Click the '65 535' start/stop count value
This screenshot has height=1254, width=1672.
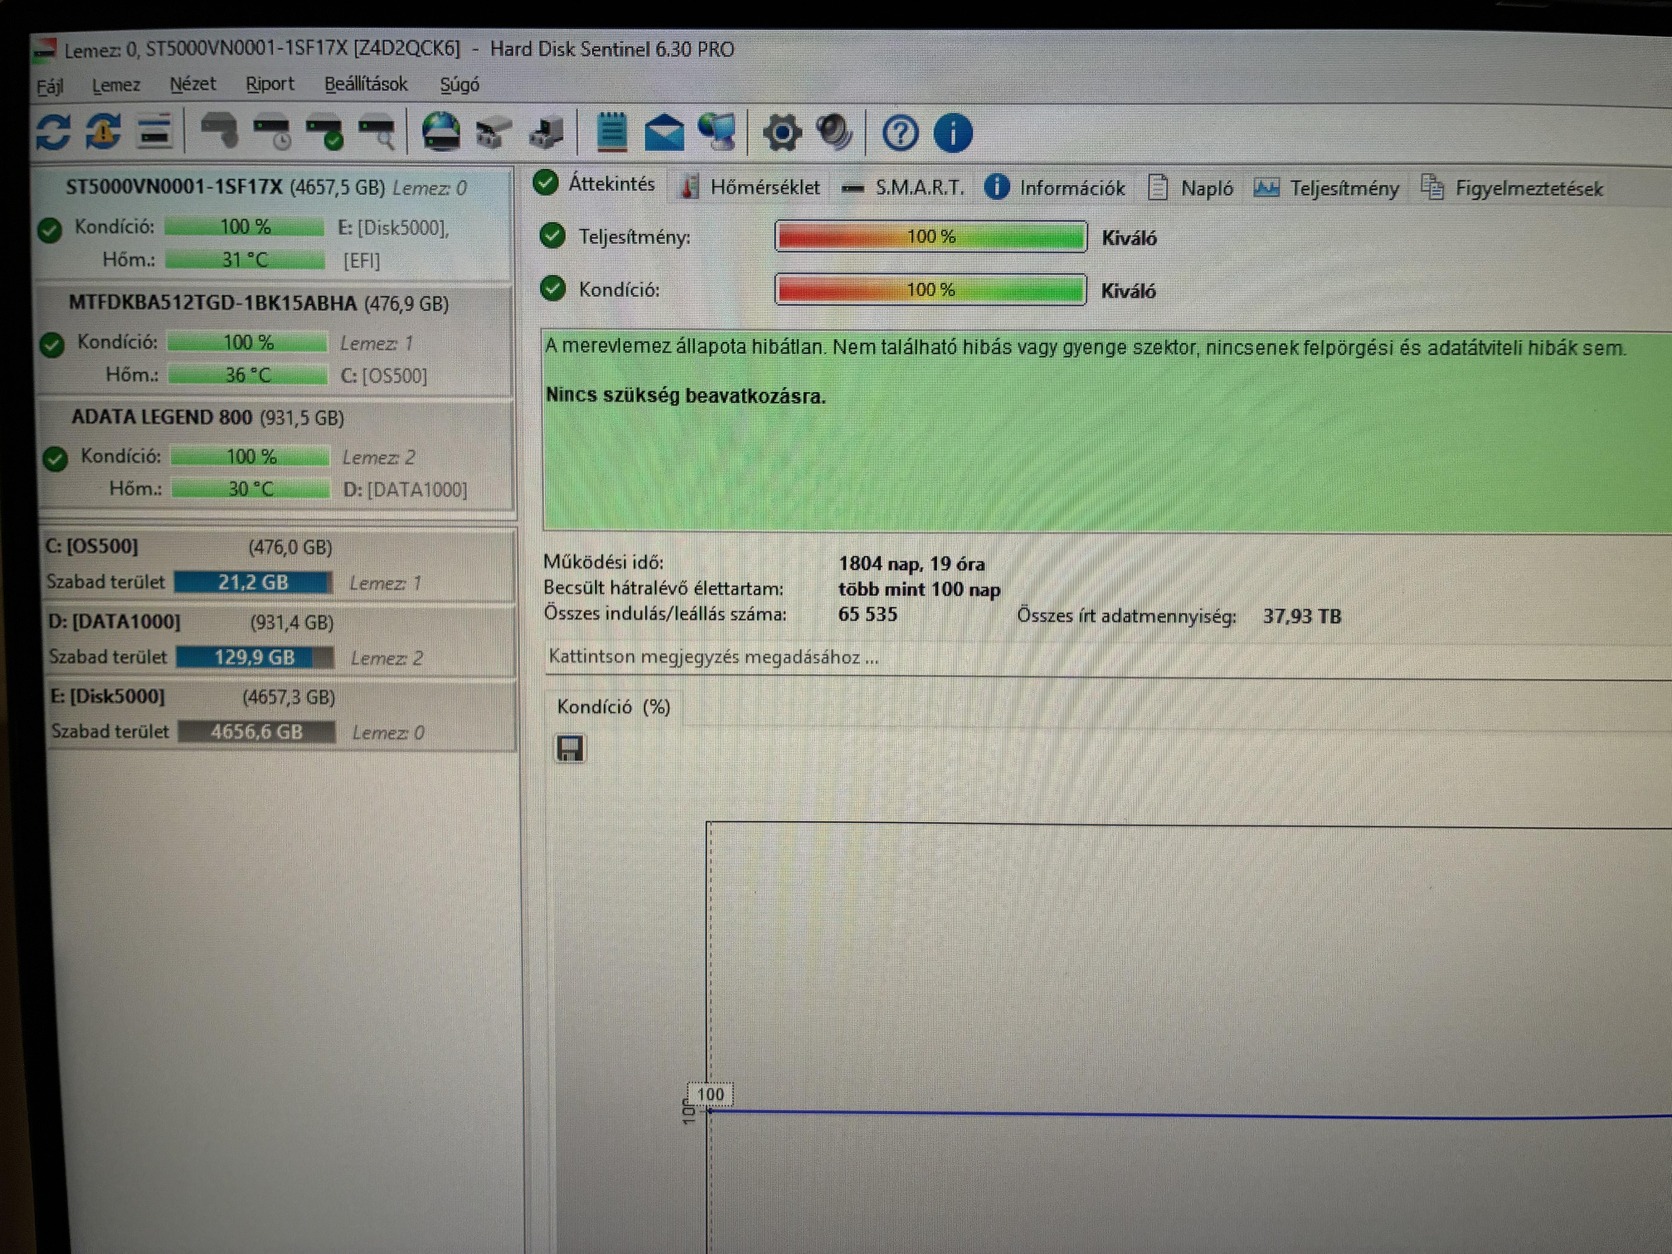pyautogui.click(x=867, y=614)
